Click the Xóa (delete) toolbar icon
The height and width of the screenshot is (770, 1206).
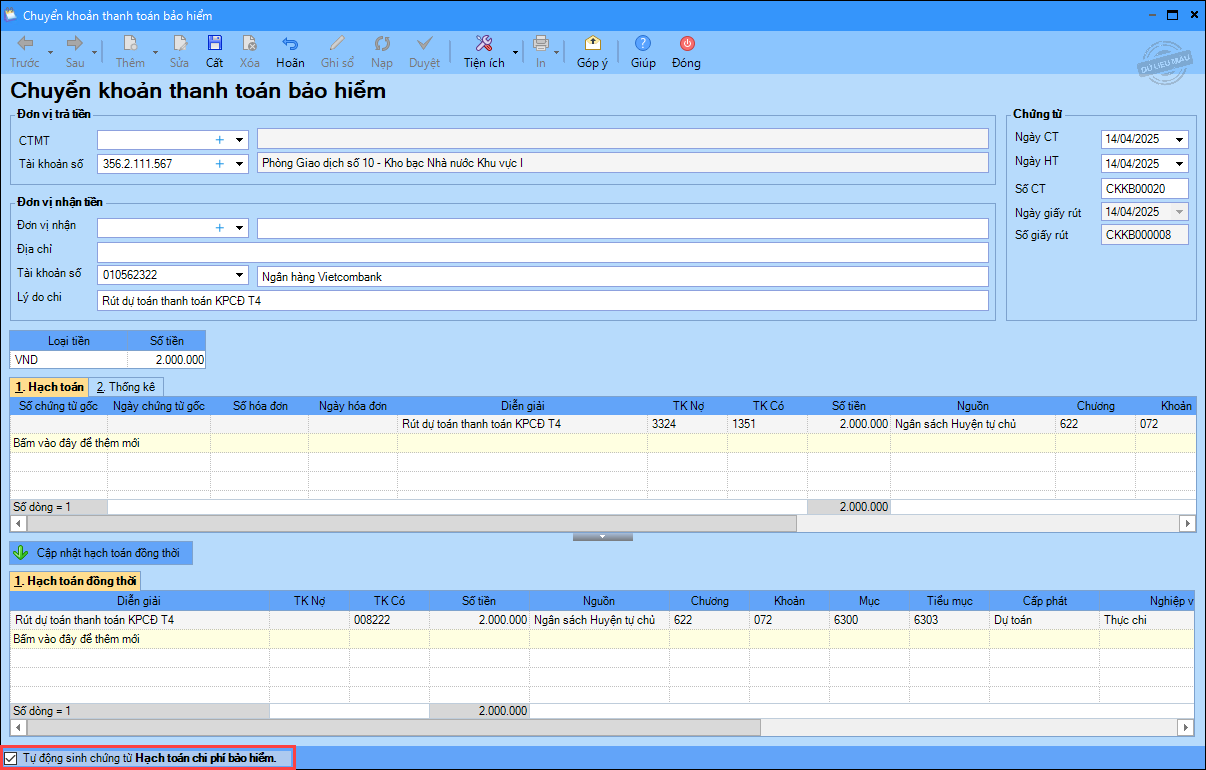click(250, 44)
